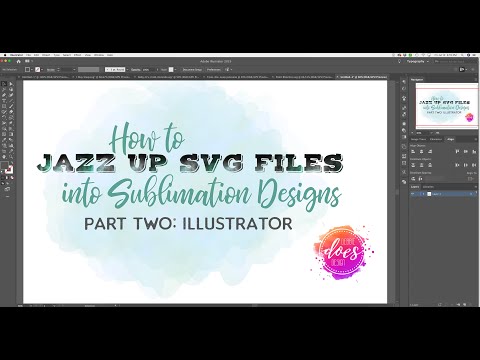This screenshot has width=480, height=360.
Task: Open the Align To dropdown
Action: 470,179
